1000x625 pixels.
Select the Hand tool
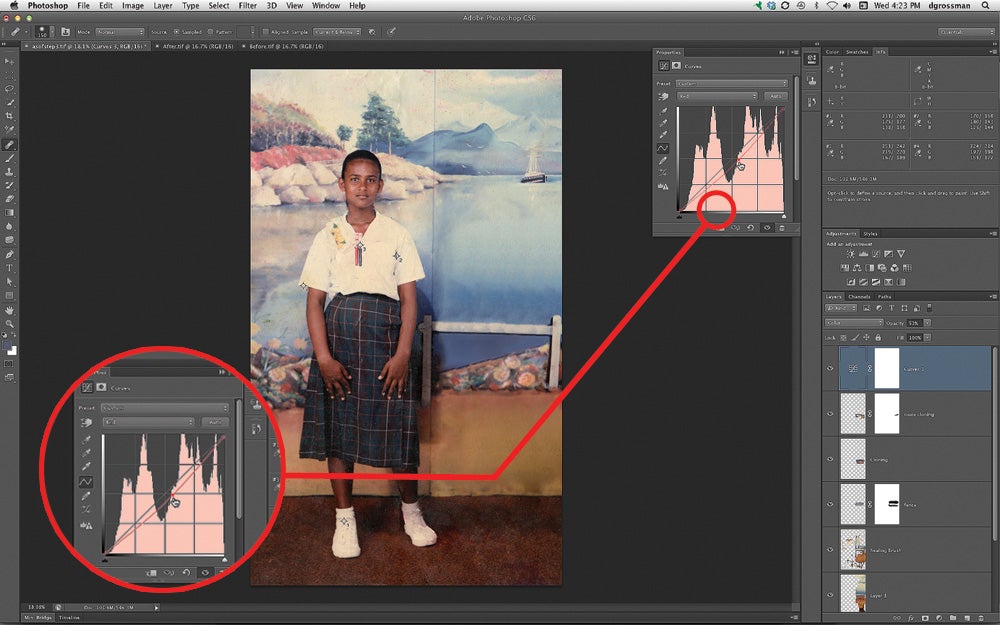(9, 310)
